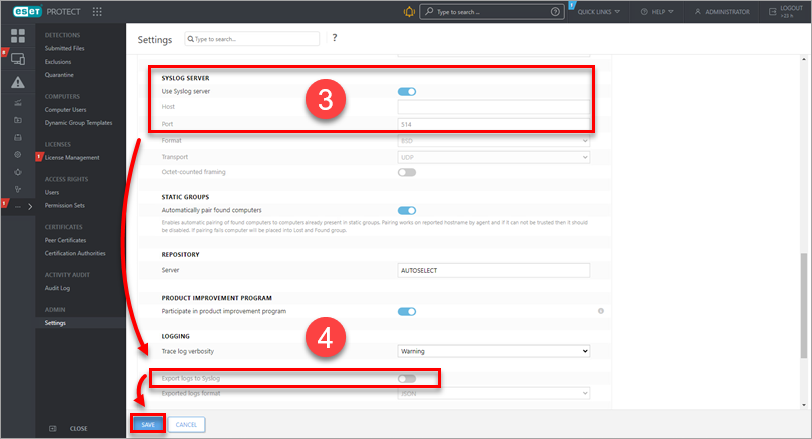
Task: Open Dynamic Group Templates menu item
Action: (x=78, y=123)
